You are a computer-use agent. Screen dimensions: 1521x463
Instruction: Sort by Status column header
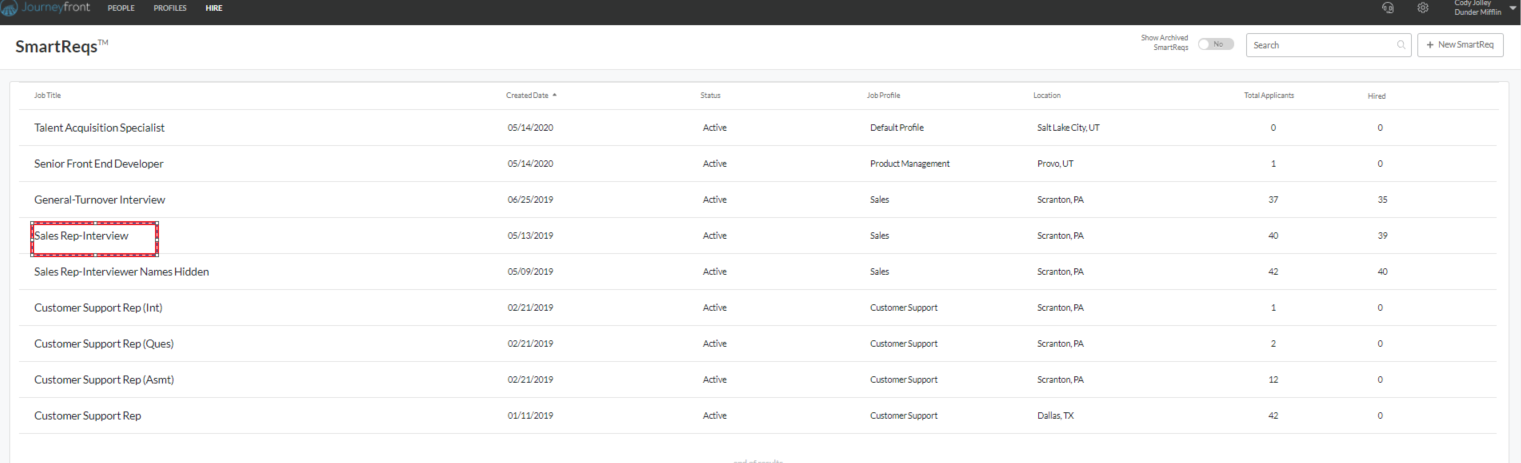[x=710, y=96]
